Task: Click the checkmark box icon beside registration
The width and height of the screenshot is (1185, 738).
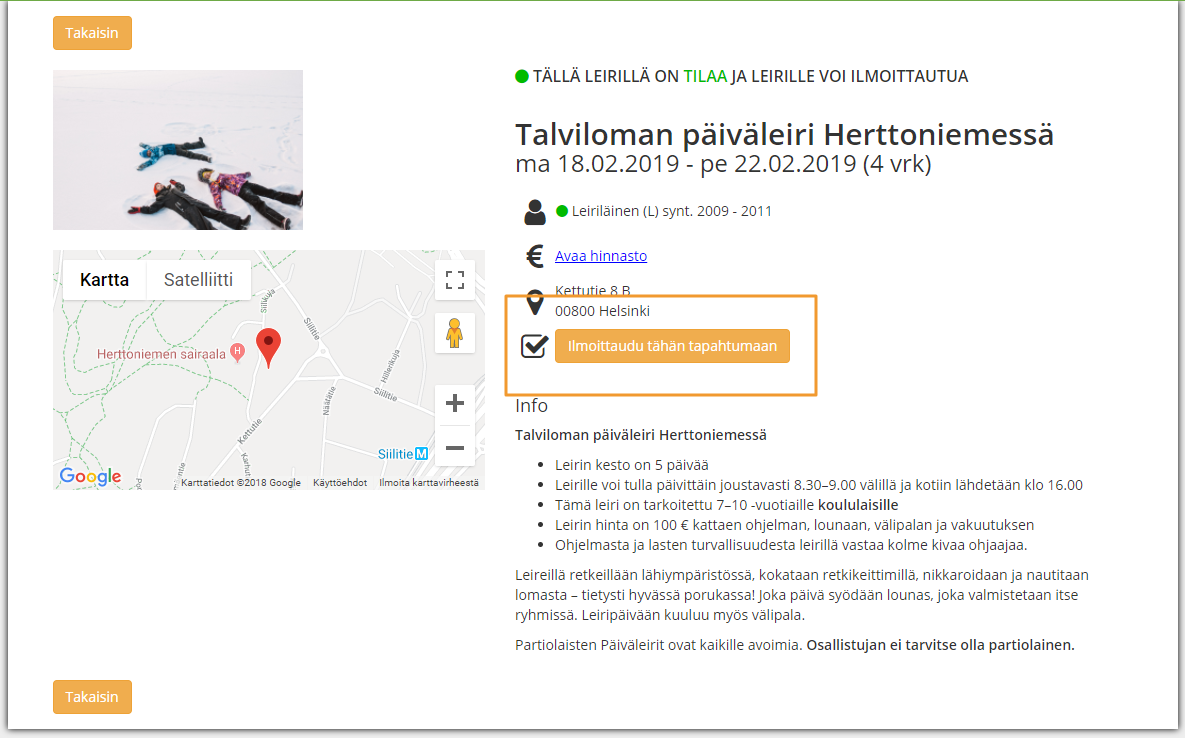Action: tap(534, 346)
